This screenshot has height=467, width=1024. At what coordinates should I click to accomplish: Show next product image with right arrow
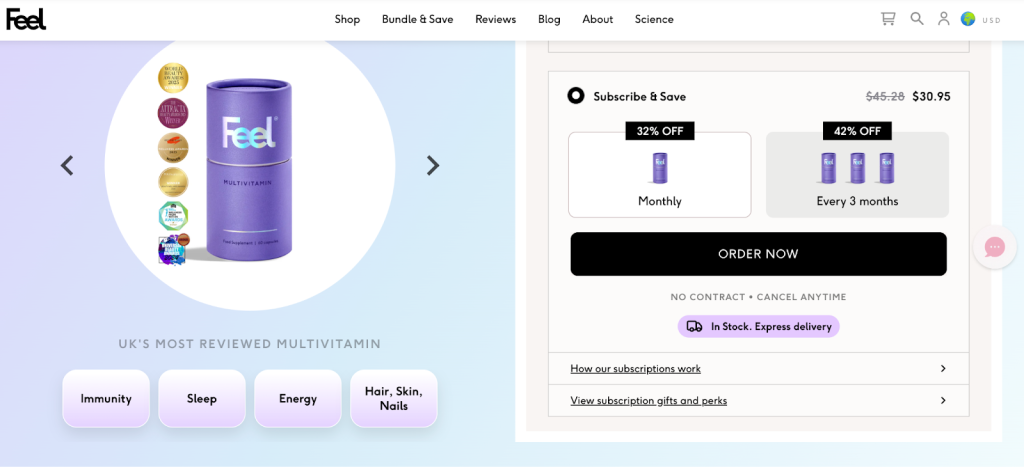(x=432, y=165)
